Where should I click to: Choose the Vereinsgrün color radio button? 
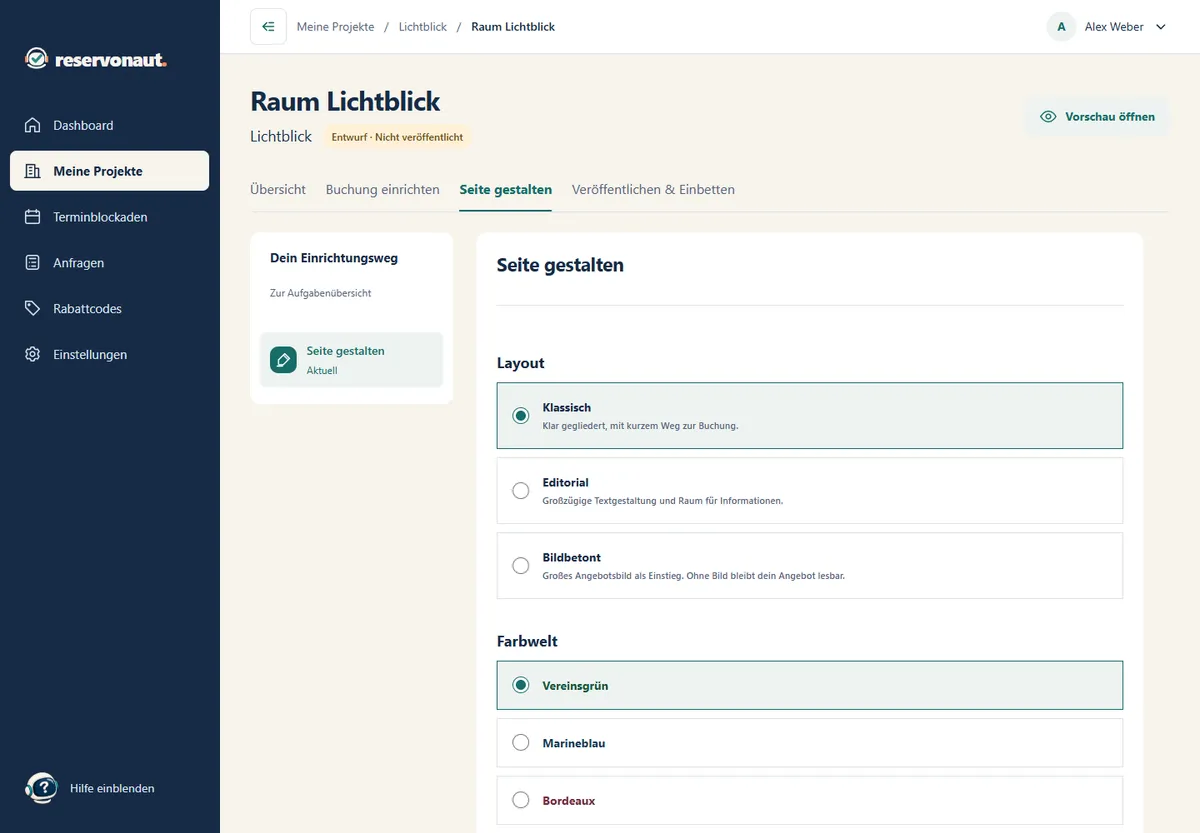click(x=520, y=686)
